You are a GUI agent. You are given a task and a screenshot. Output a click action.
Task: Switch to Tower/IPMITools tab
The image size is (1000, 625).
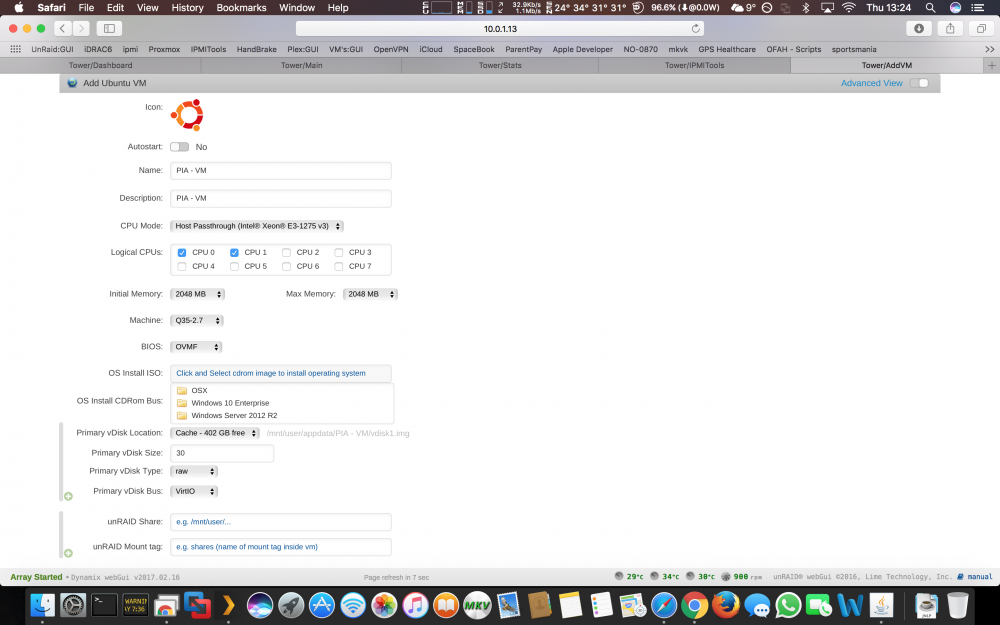point(695,65)
